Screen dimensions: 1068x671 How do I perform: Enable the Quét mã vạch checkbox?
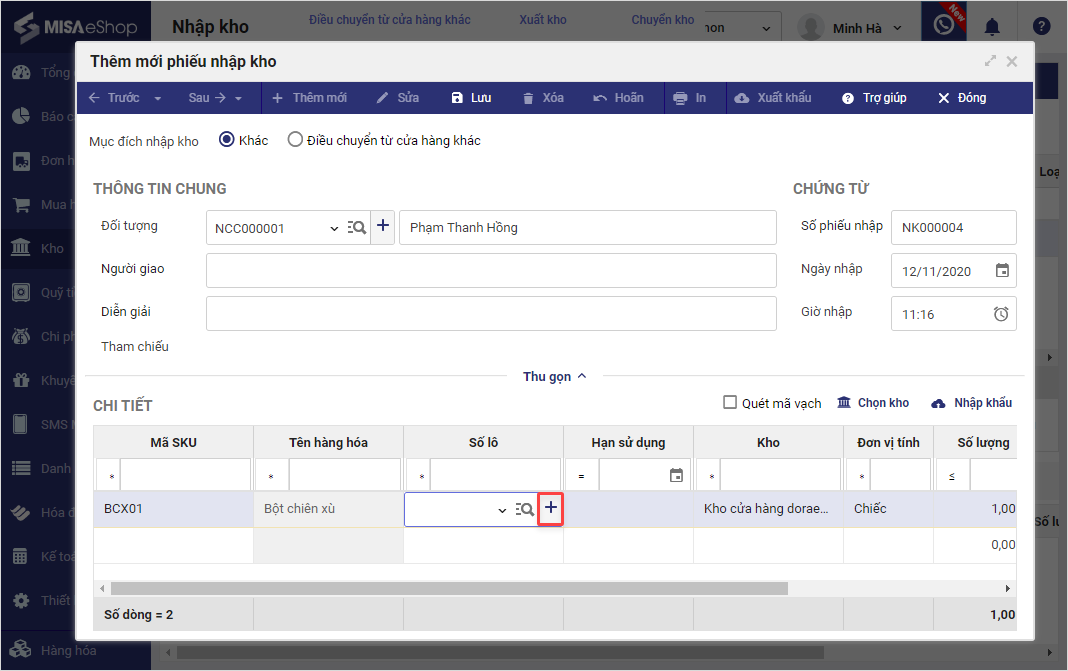(729, 403)
